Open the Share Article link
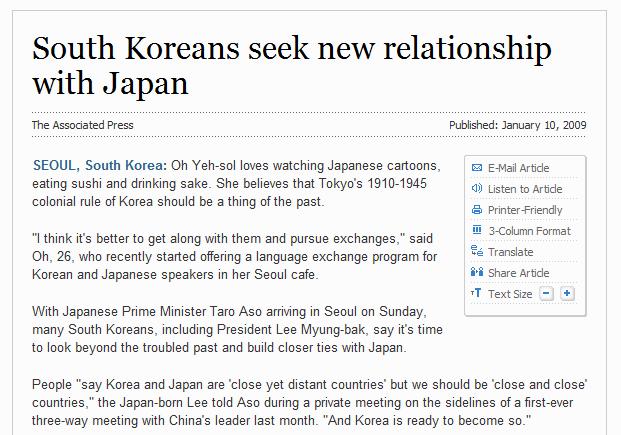 [x=518, y=273]
